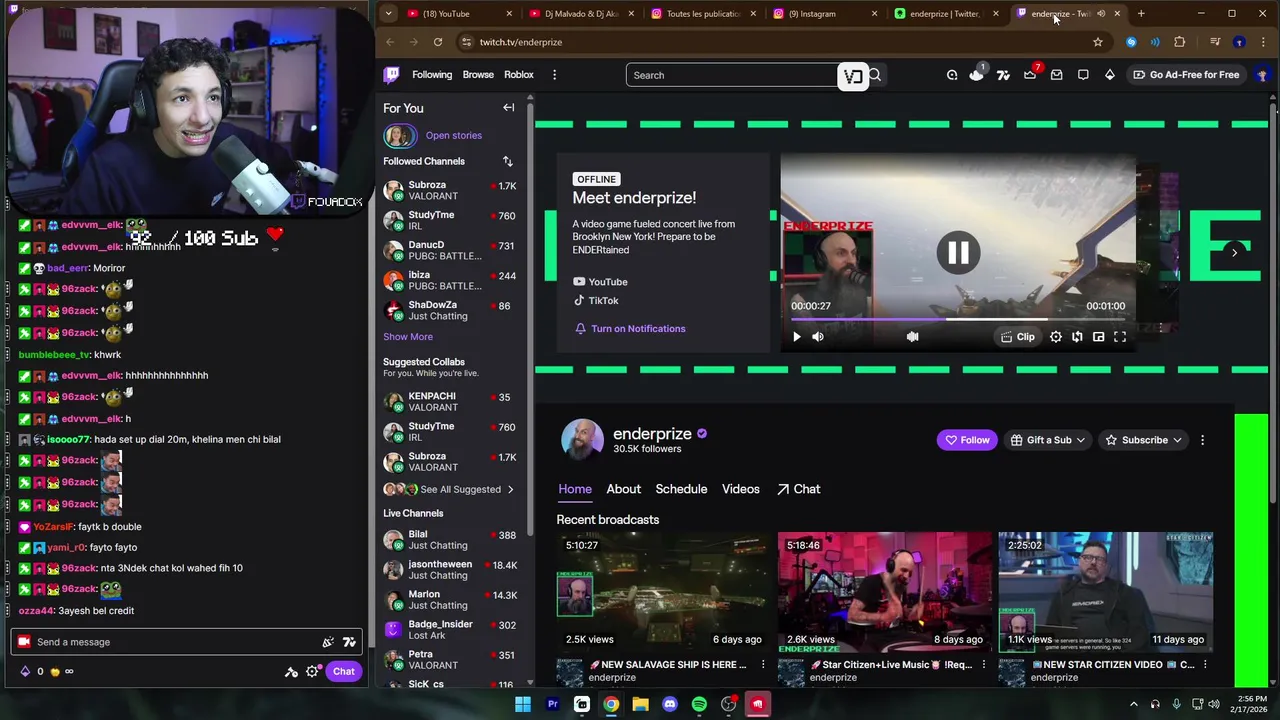
Task: Open the celebration emote icon in chat box
Action: click(328, 642)
